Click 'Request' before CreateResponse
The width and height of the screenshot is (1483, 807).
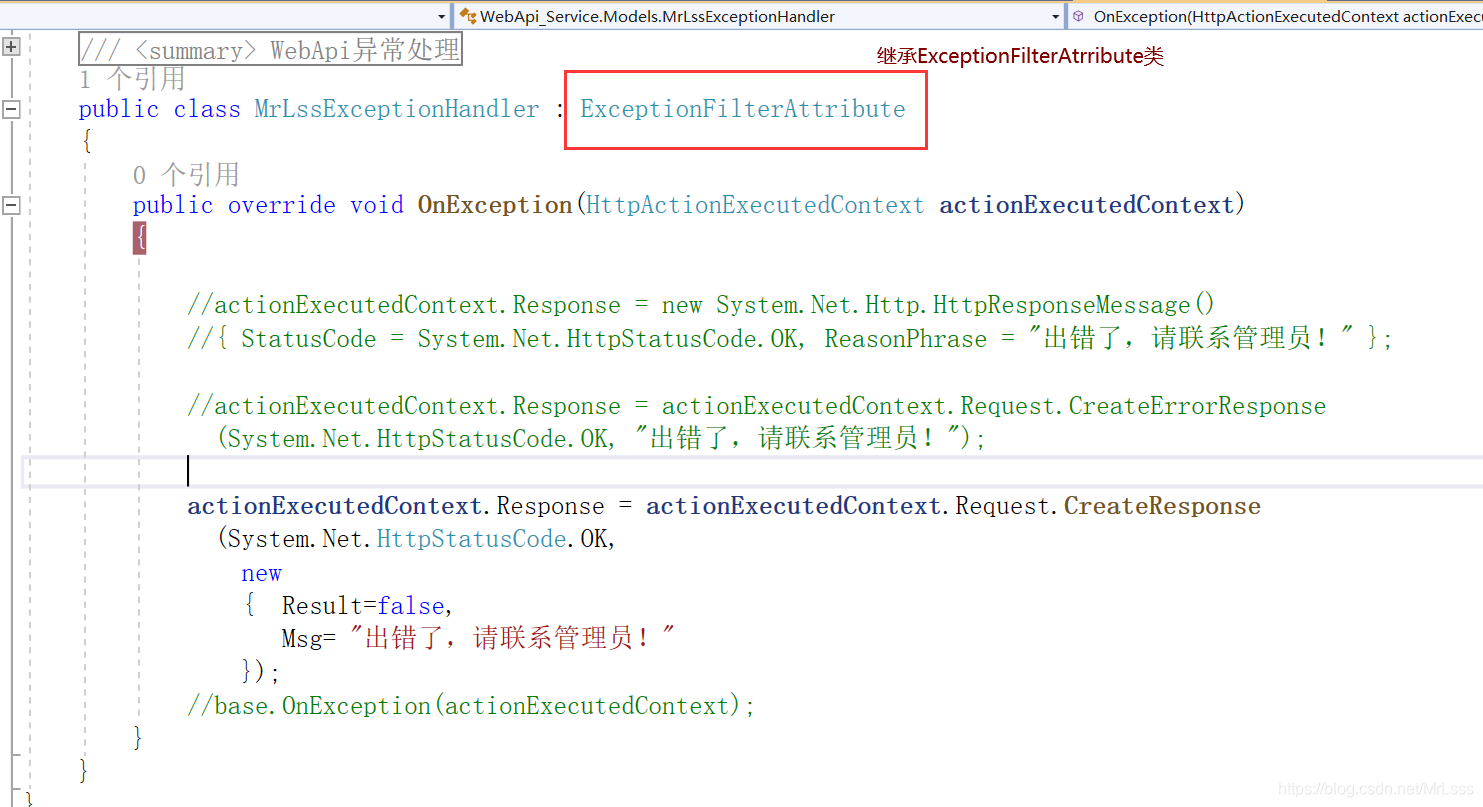click(1003, 506)
